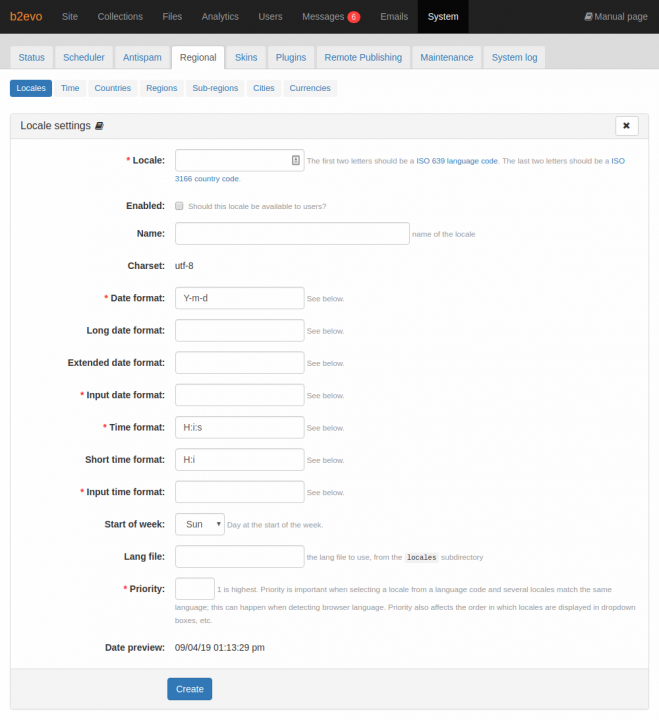Click the Extended date format field

240,363
